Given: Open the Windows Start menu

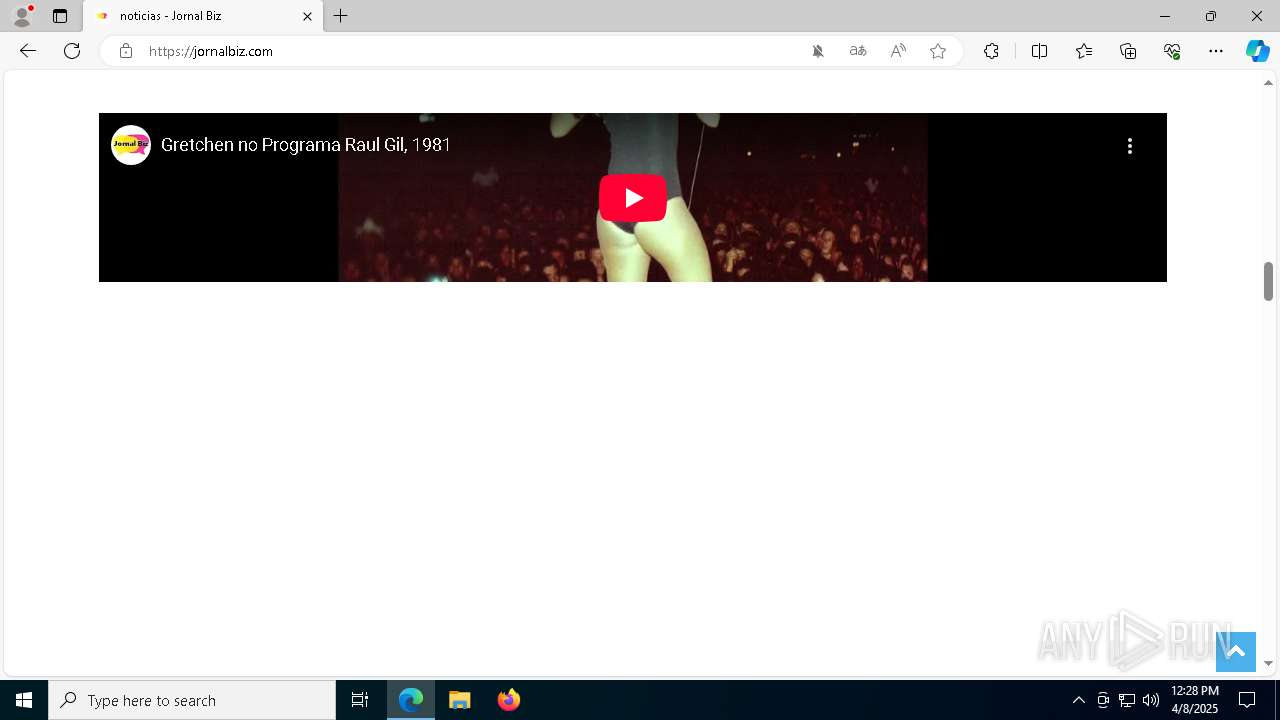Looking at the screenshot, I should click(24, 700).
